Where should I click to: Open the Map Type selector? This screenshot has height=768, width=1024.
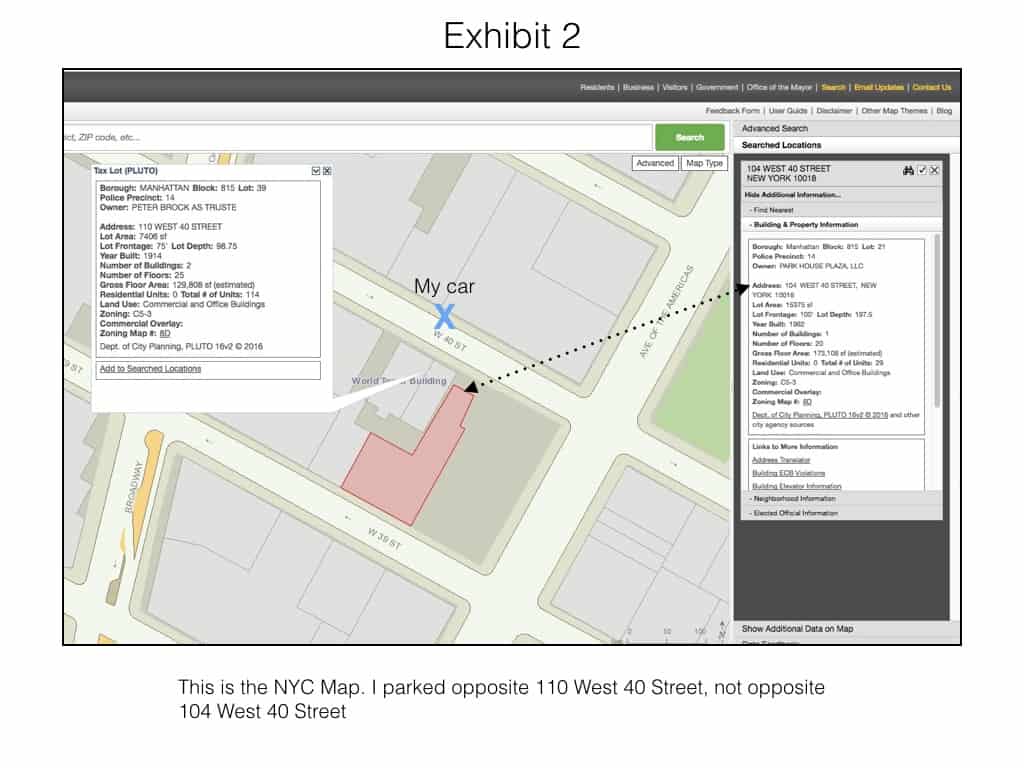(x=704, y=163)
